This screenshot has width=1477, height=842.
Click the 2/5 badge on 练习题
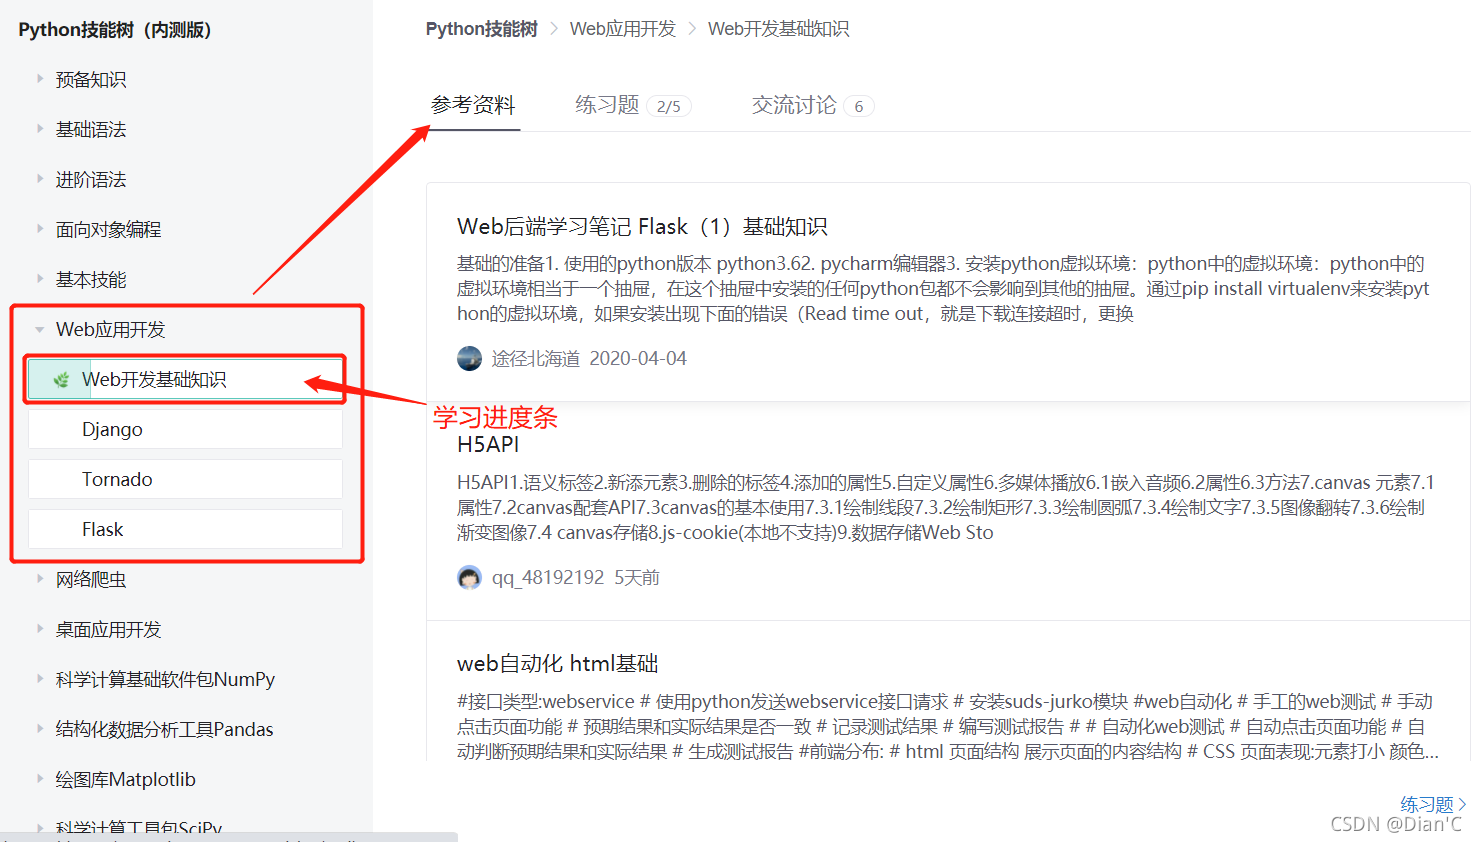tap(669, 106)
